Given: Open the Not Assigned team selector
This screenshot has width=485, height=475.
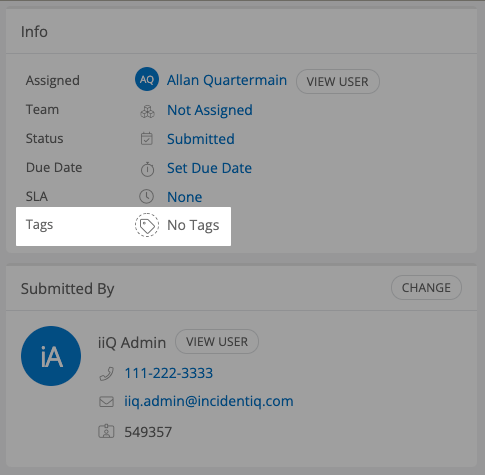Looking at the screenshot, I should pos(210,110).
